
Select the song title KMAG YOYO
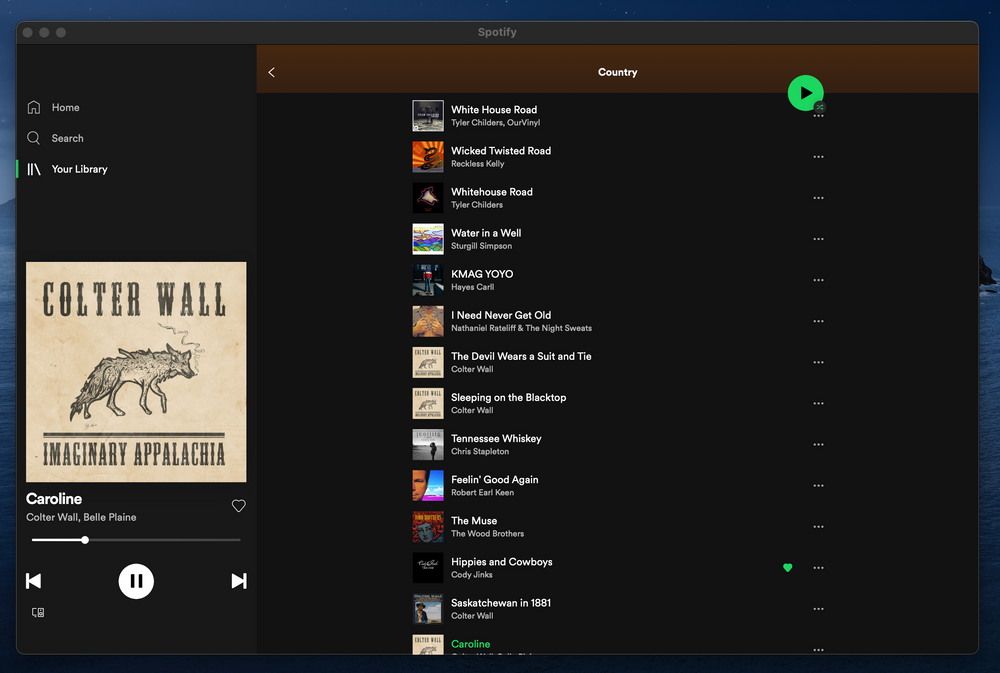482,274
